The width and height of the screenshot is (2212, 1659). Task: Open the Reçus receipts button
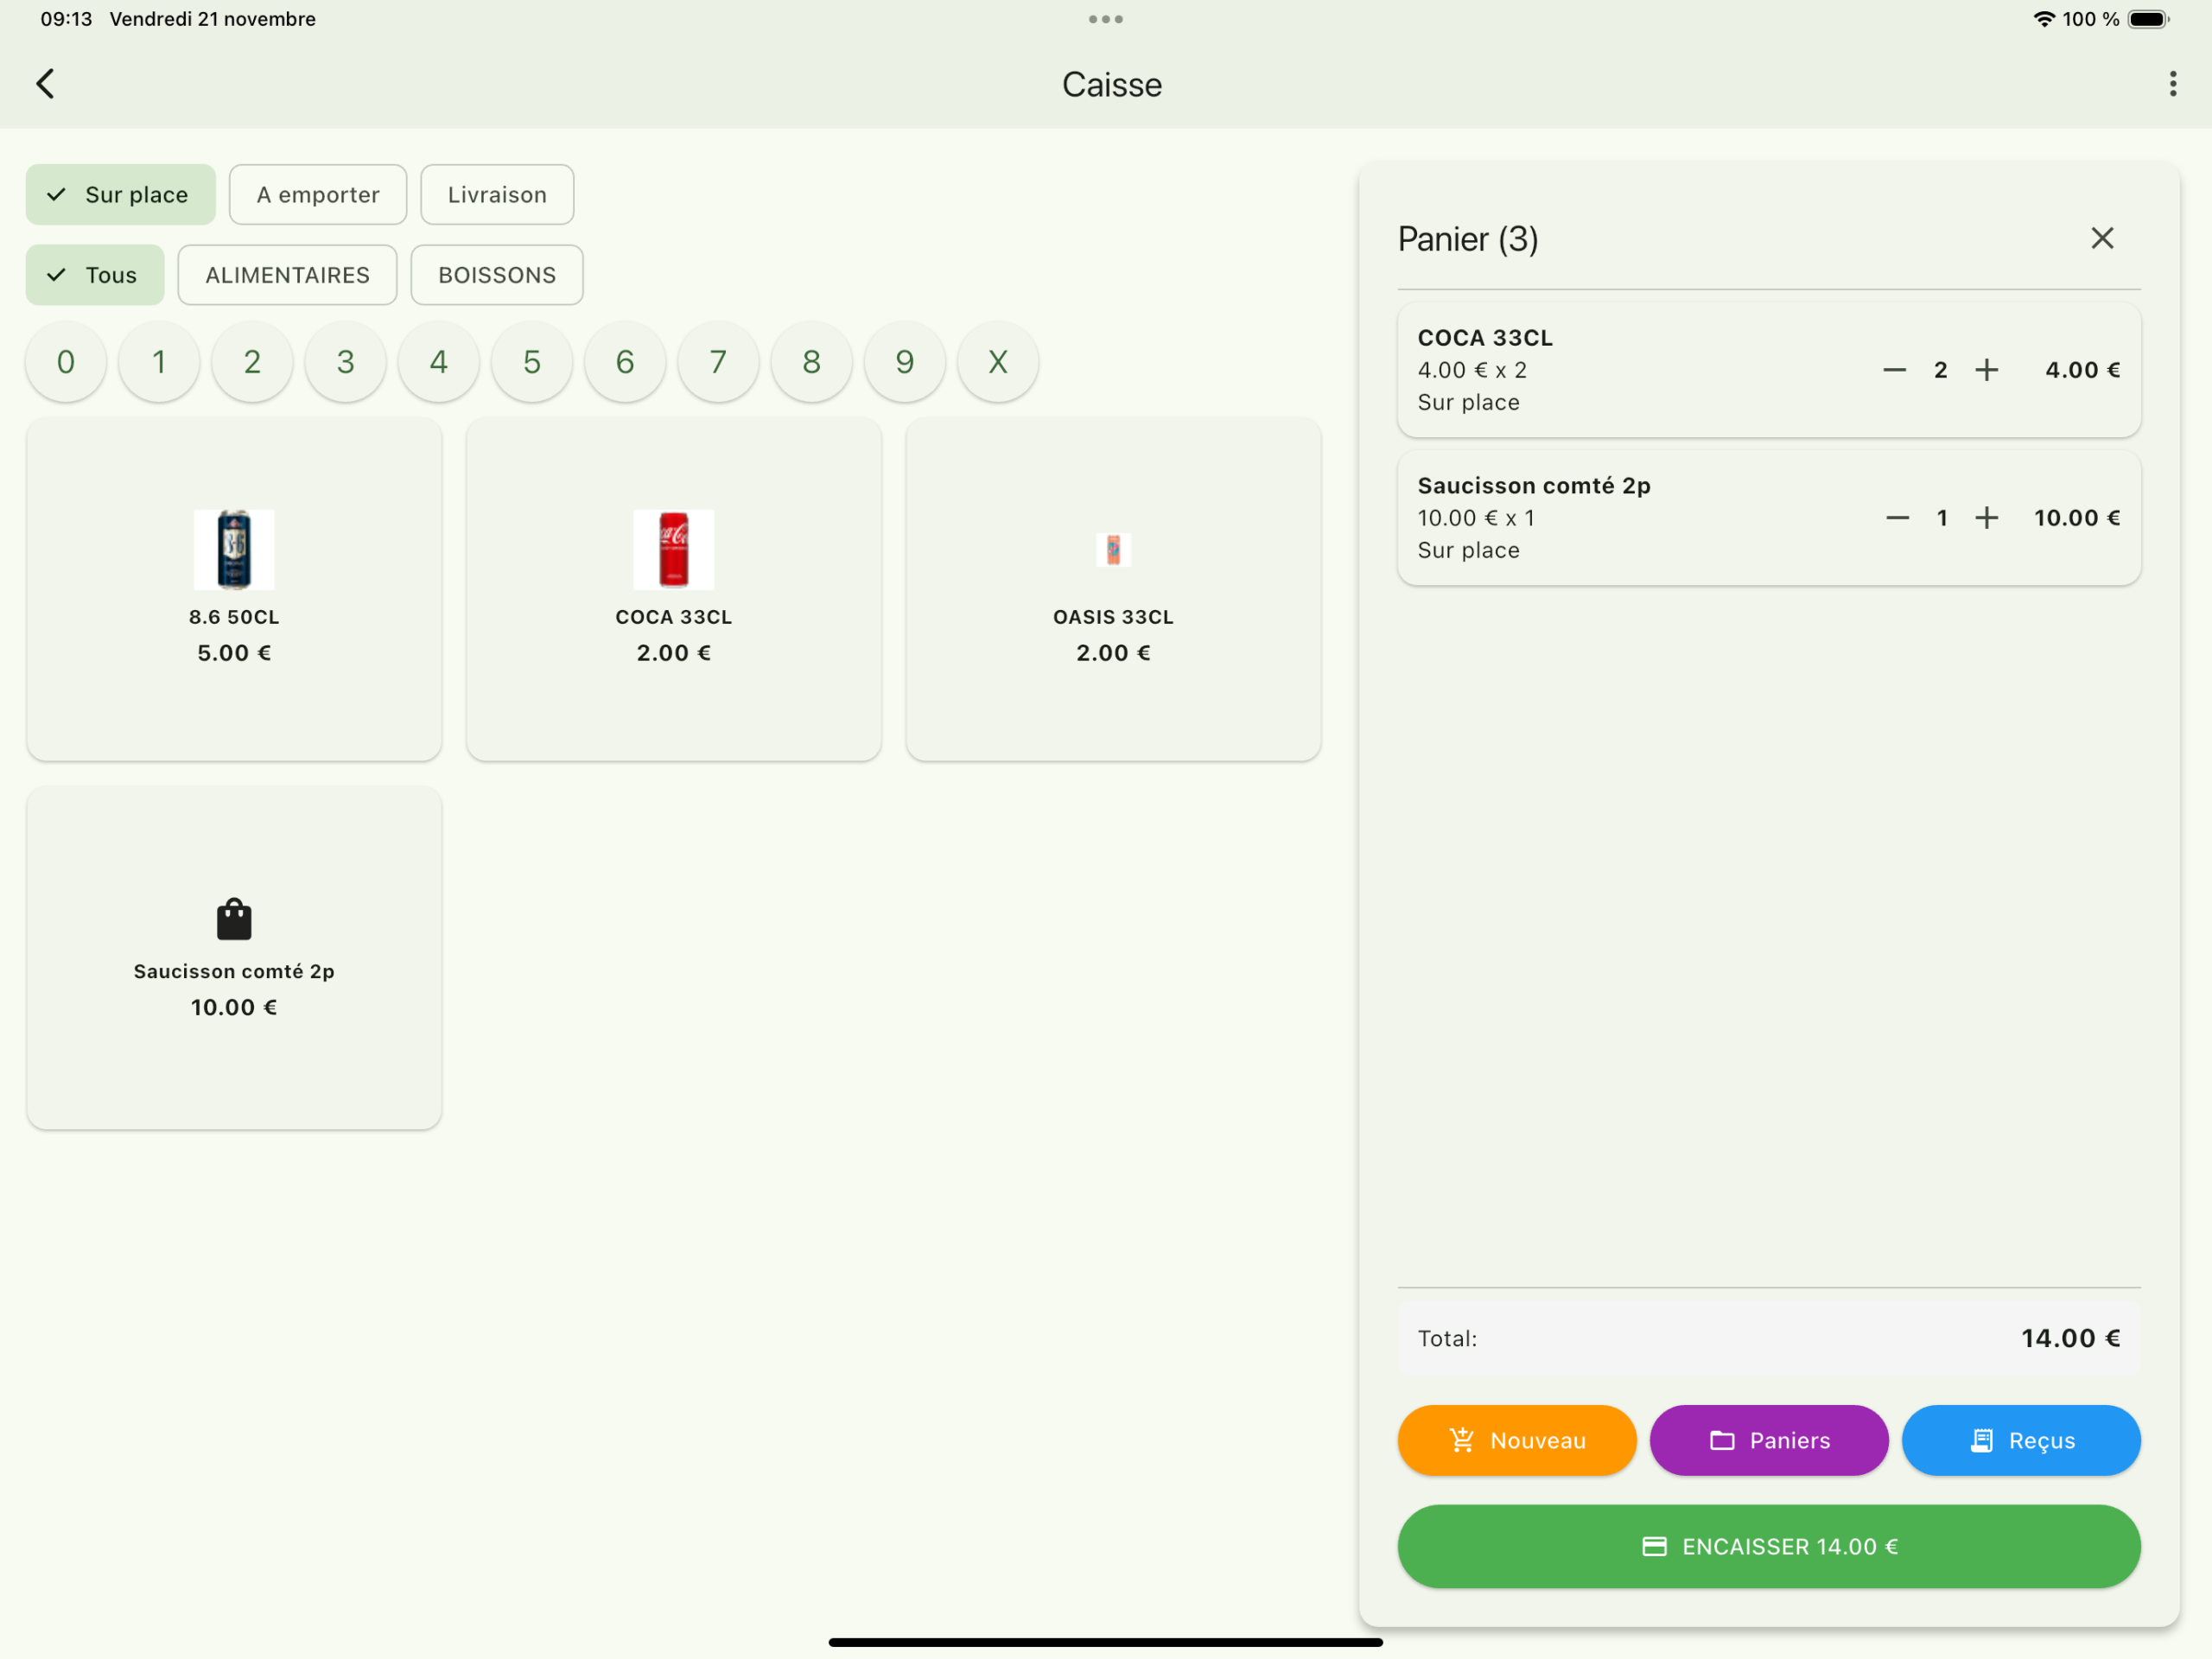2020,1440
